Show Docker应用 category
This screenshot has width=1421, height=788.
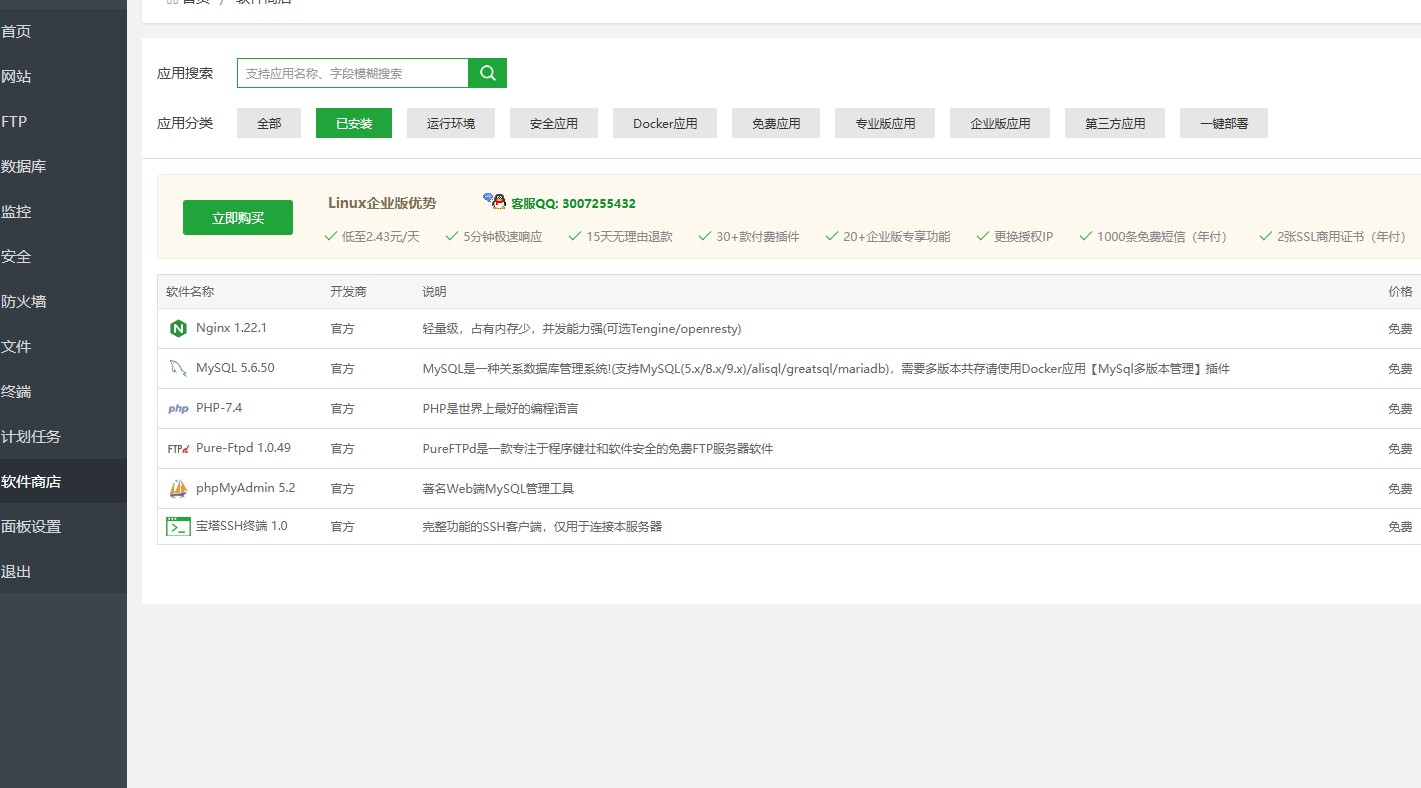(665, 123)
